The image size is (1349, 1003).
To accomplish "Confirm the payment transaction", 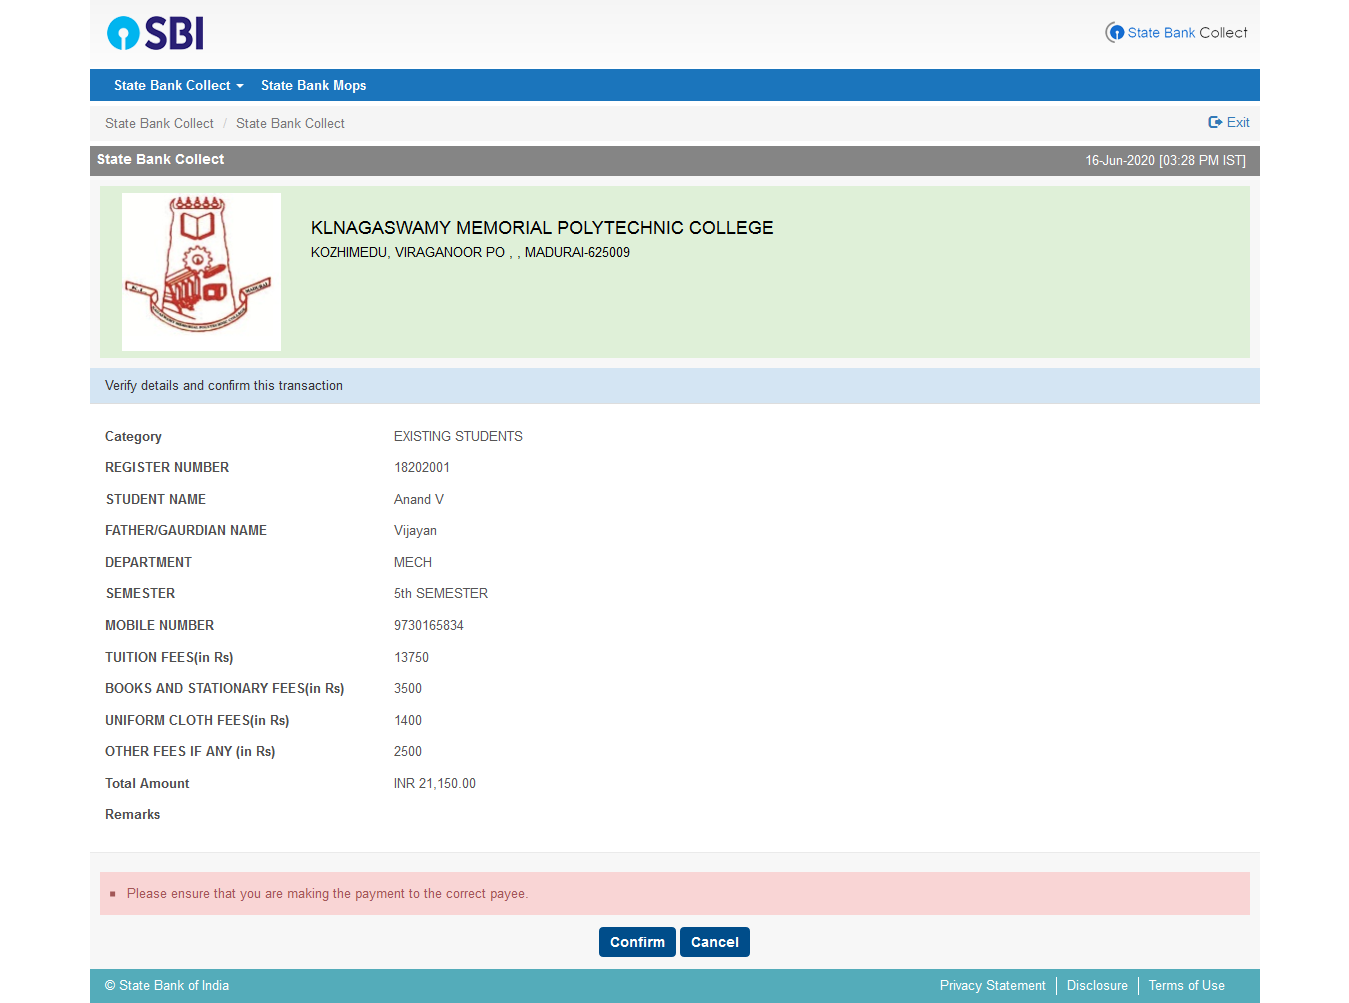I will tap(637, 942).
